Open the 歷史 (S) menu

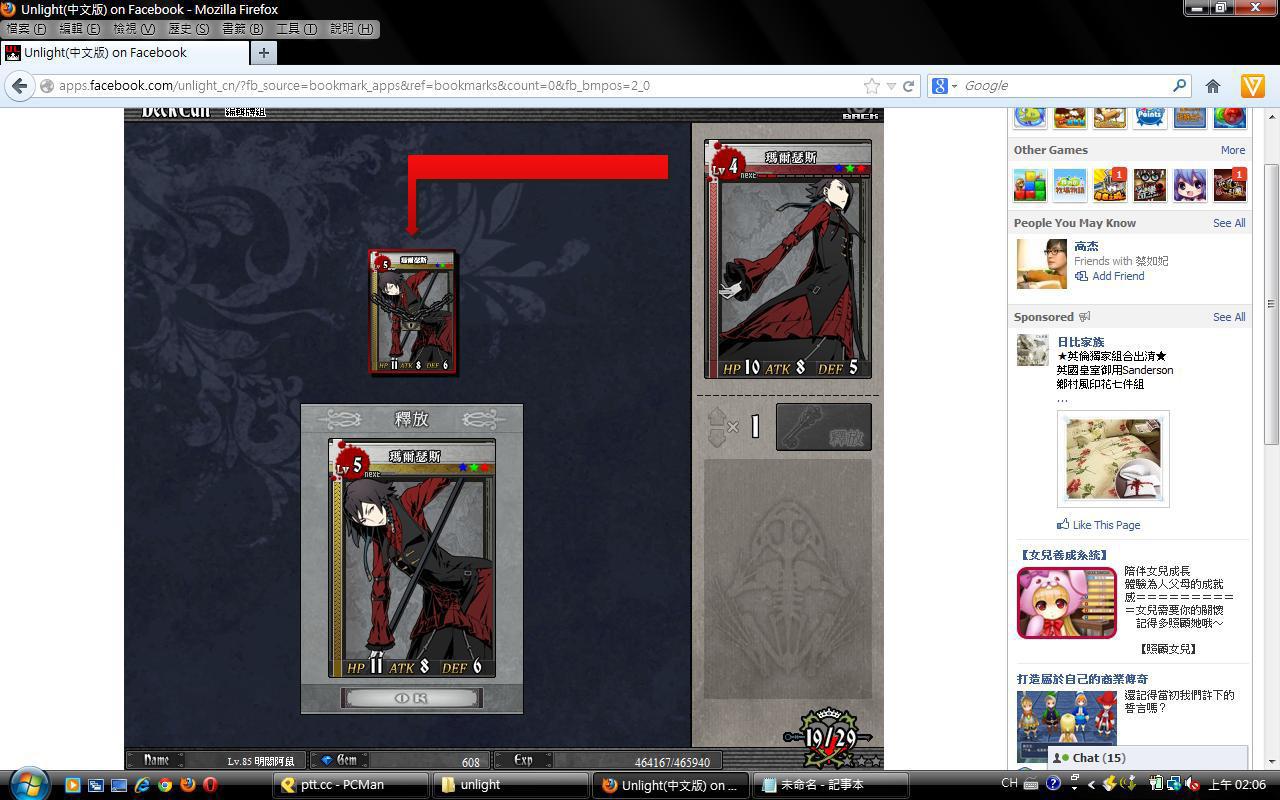(x=189, y=29)
